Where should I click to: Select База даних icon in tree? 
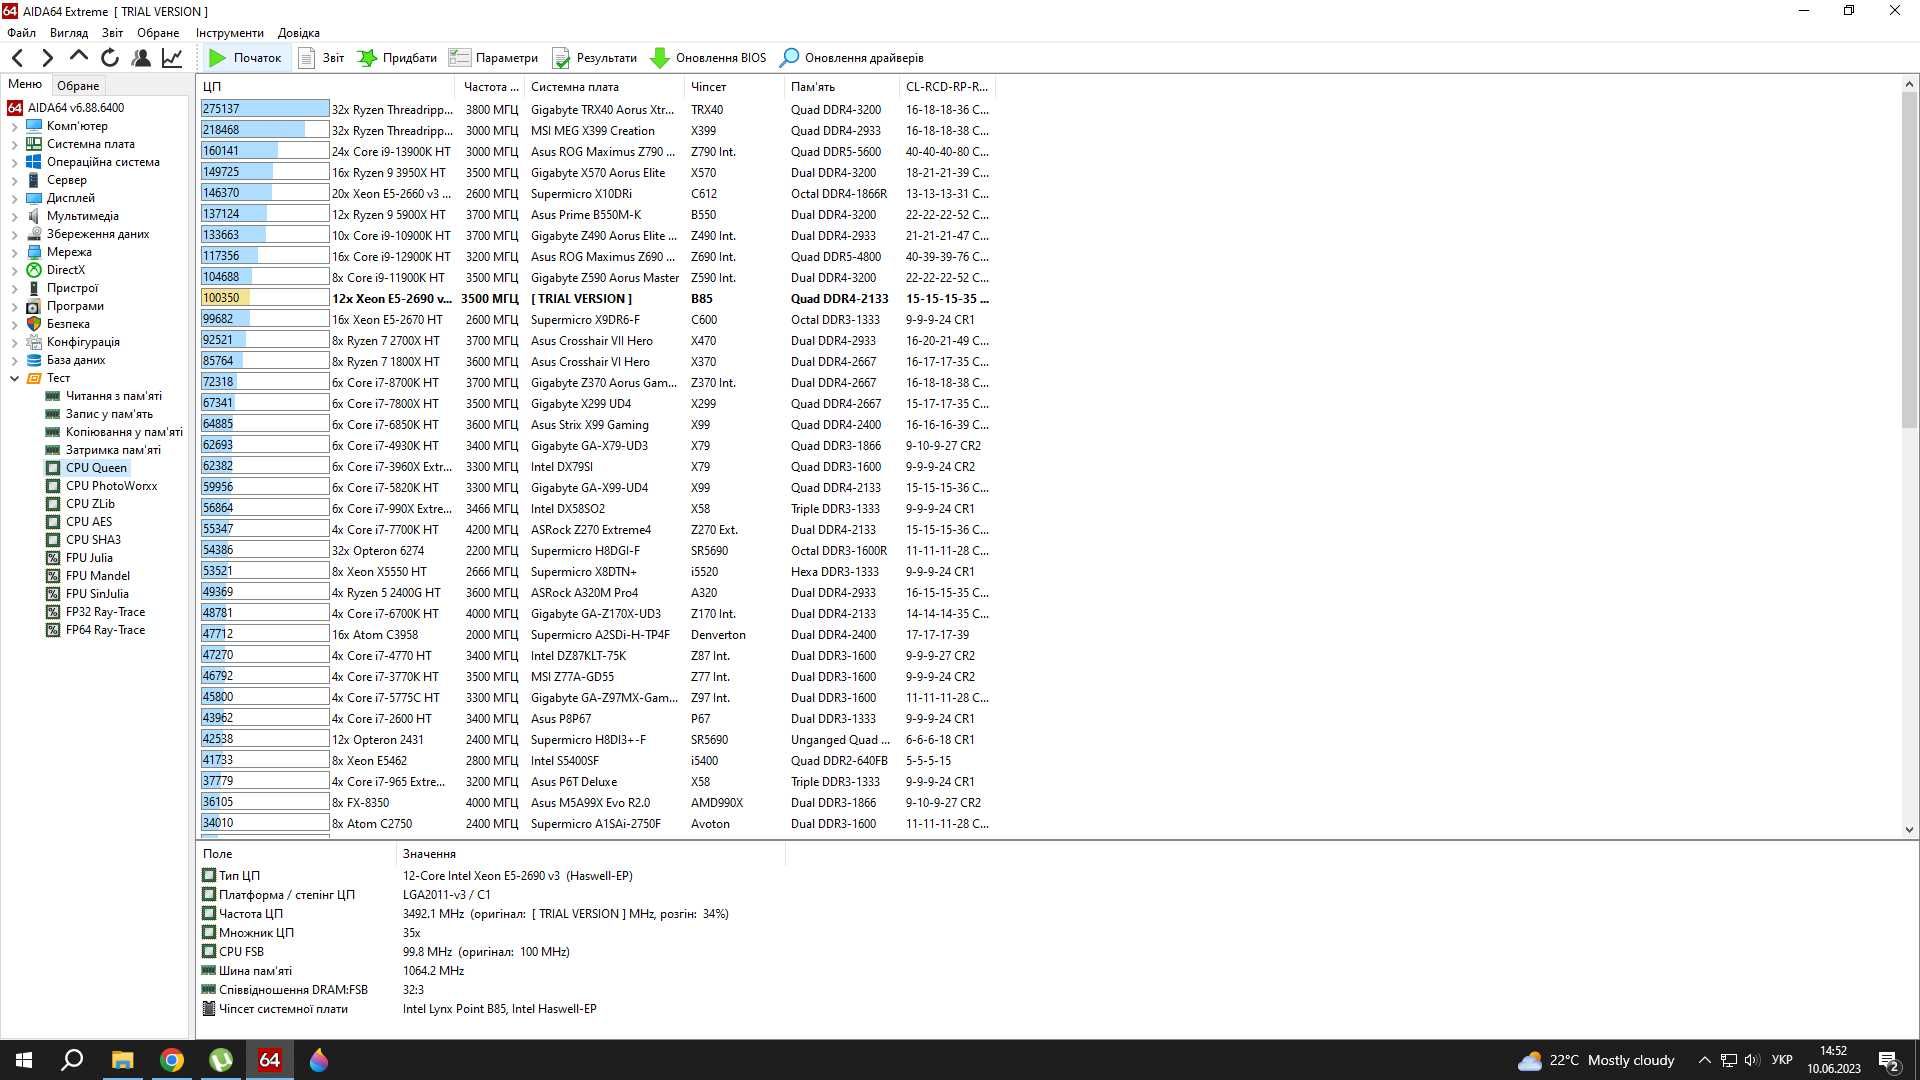(34, 360)
